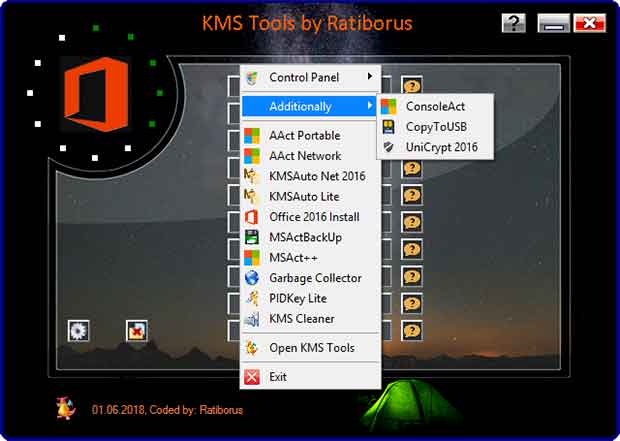Viewport: 620px width, 441px height.
Task: Click the '01.06.2018, Coded by: Ratiborus' text
Action: click(167, 410)
